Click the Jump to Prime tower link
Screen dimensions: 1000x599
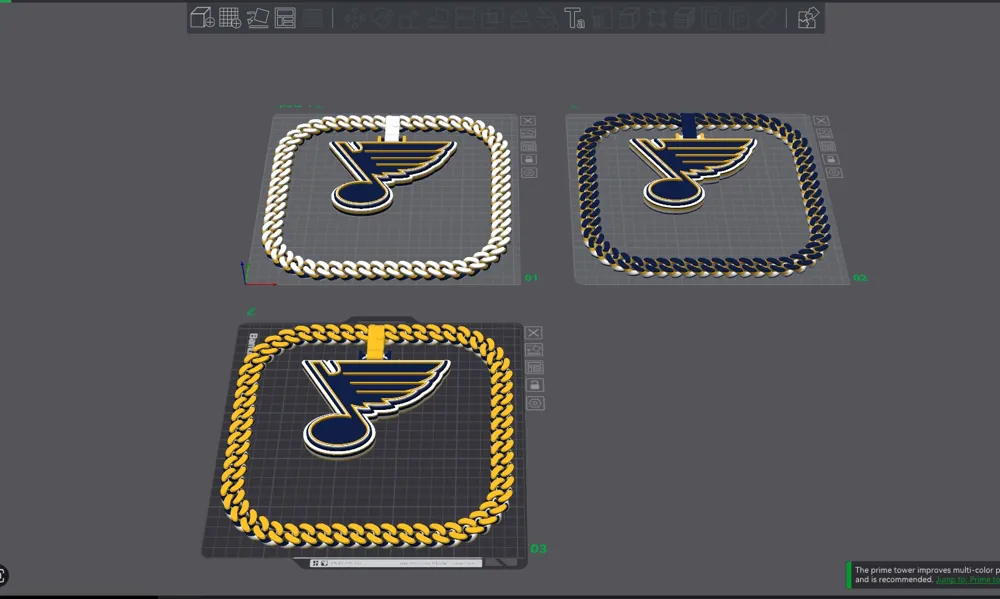tap(967, 579)
